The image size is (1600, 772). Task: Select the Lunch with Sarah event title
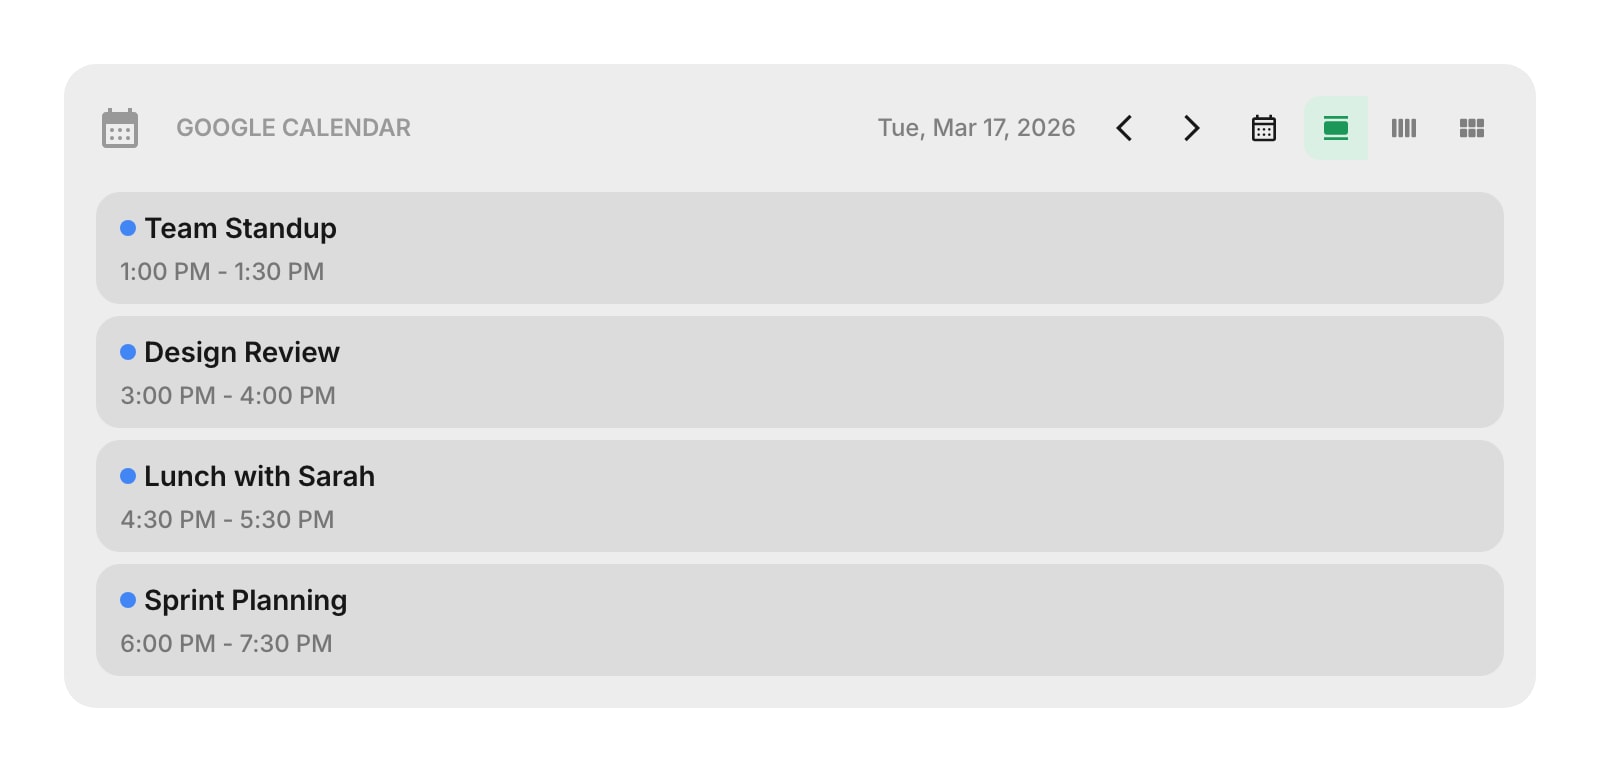(260, 476)
